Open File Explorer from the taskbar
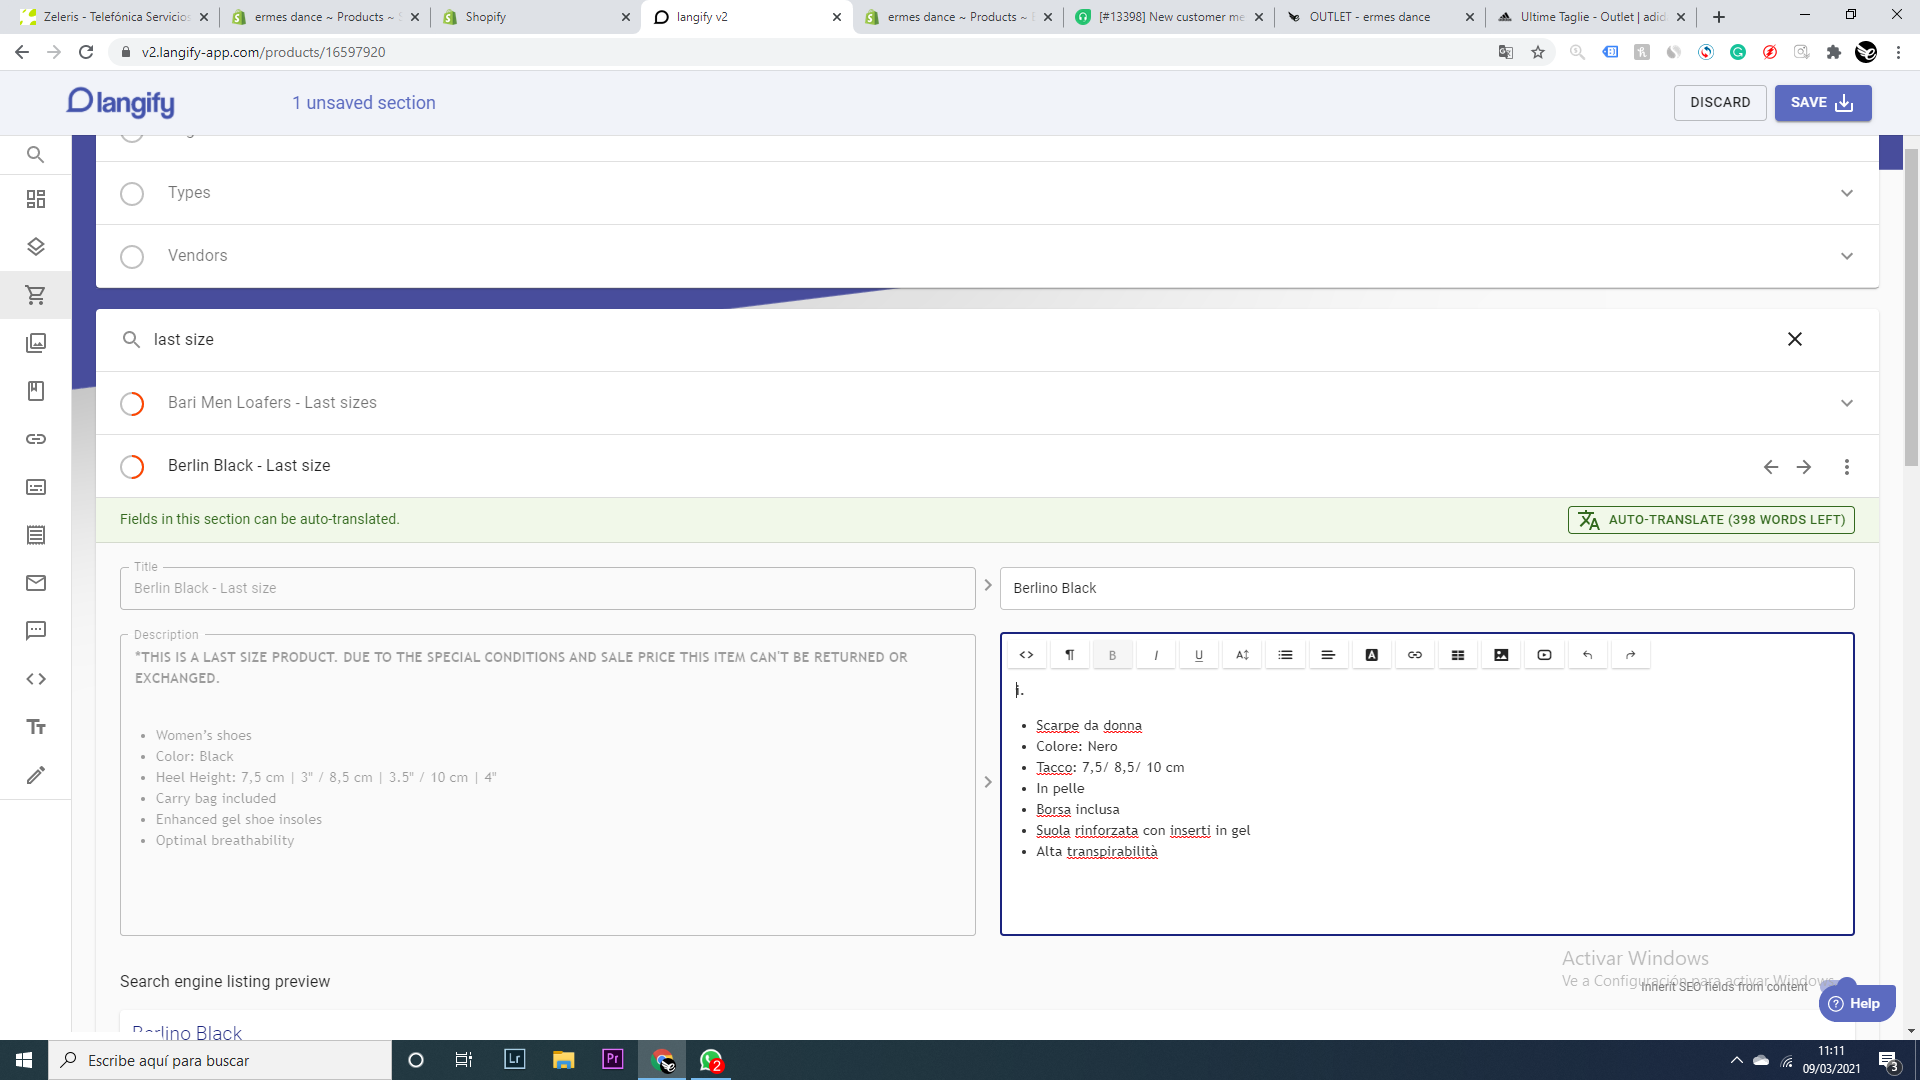Image resolution: width=1920 pixels, height=1080 pixels. pyautogui.click(x=564, y=1060)
